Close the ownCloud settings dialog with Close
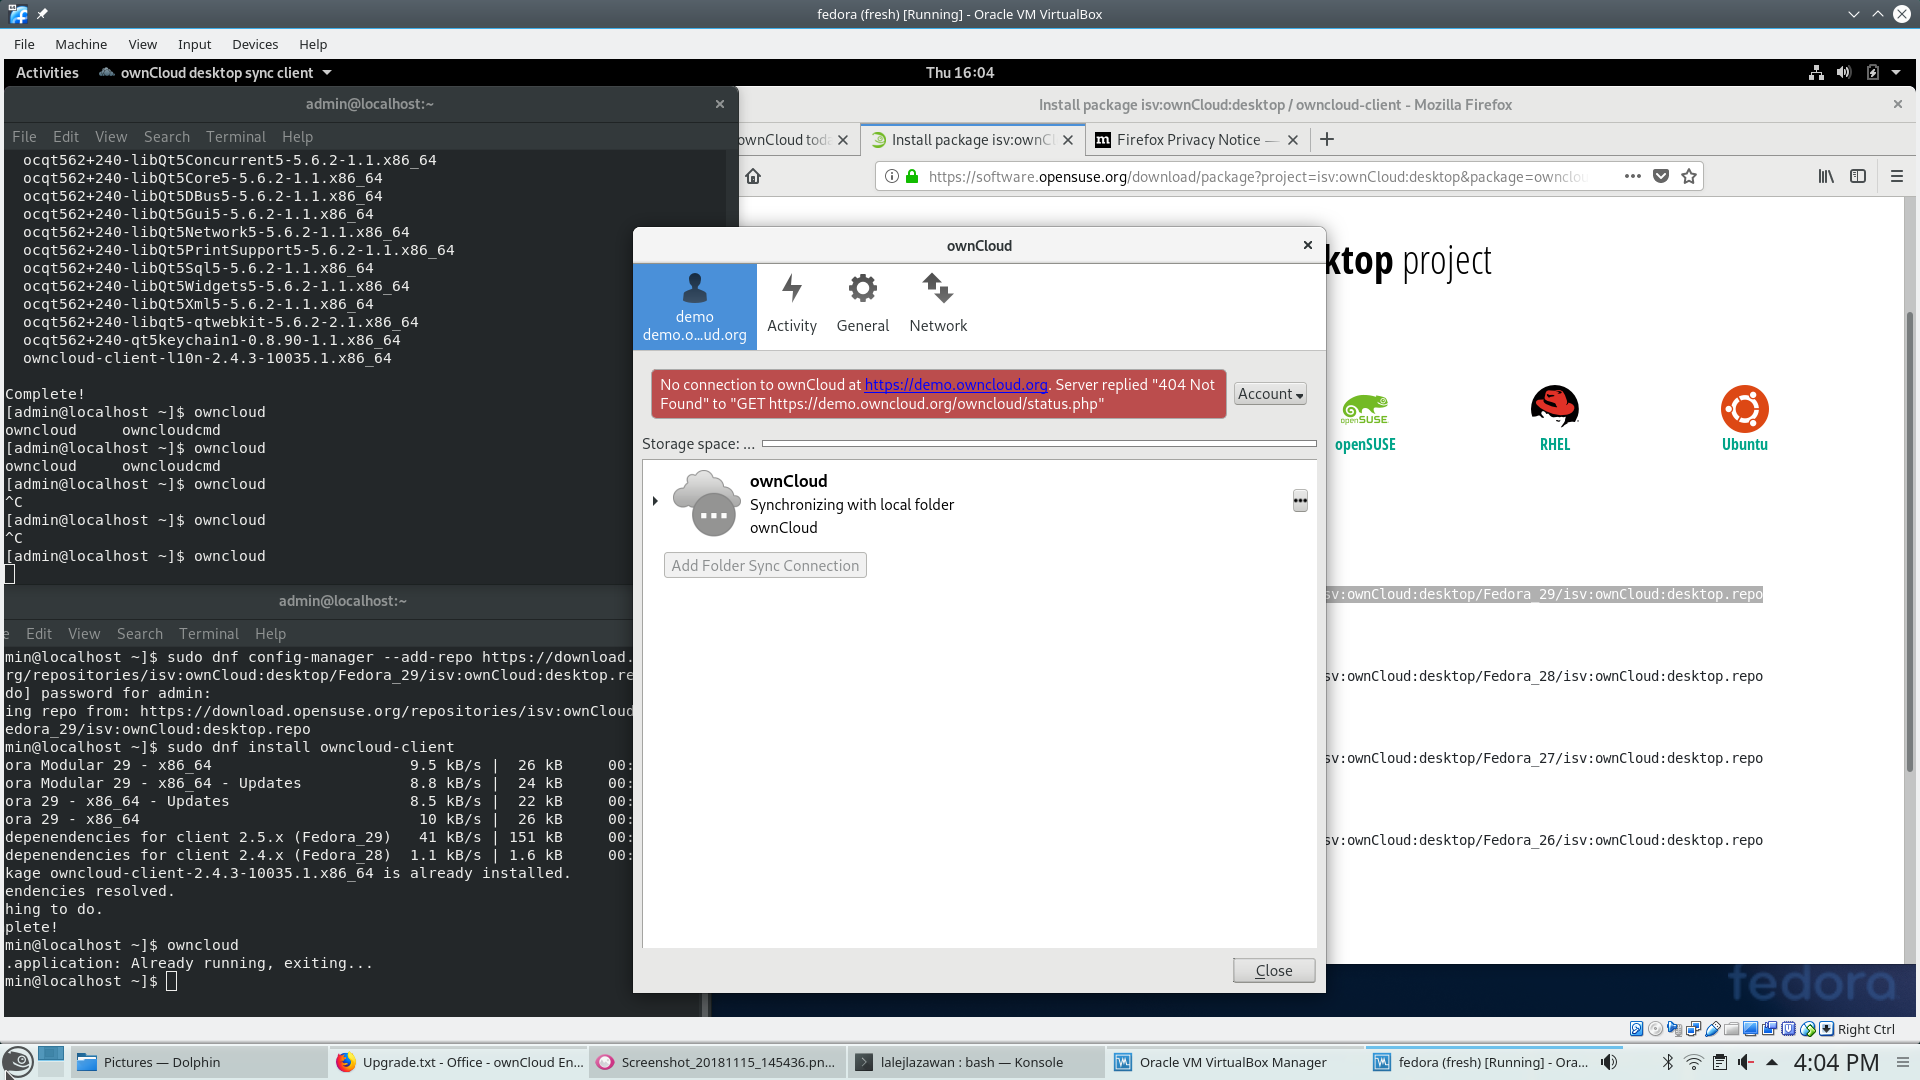Image resolution: width=1920 pixels, height=1080 pixels. click(x=1274, y=970)
